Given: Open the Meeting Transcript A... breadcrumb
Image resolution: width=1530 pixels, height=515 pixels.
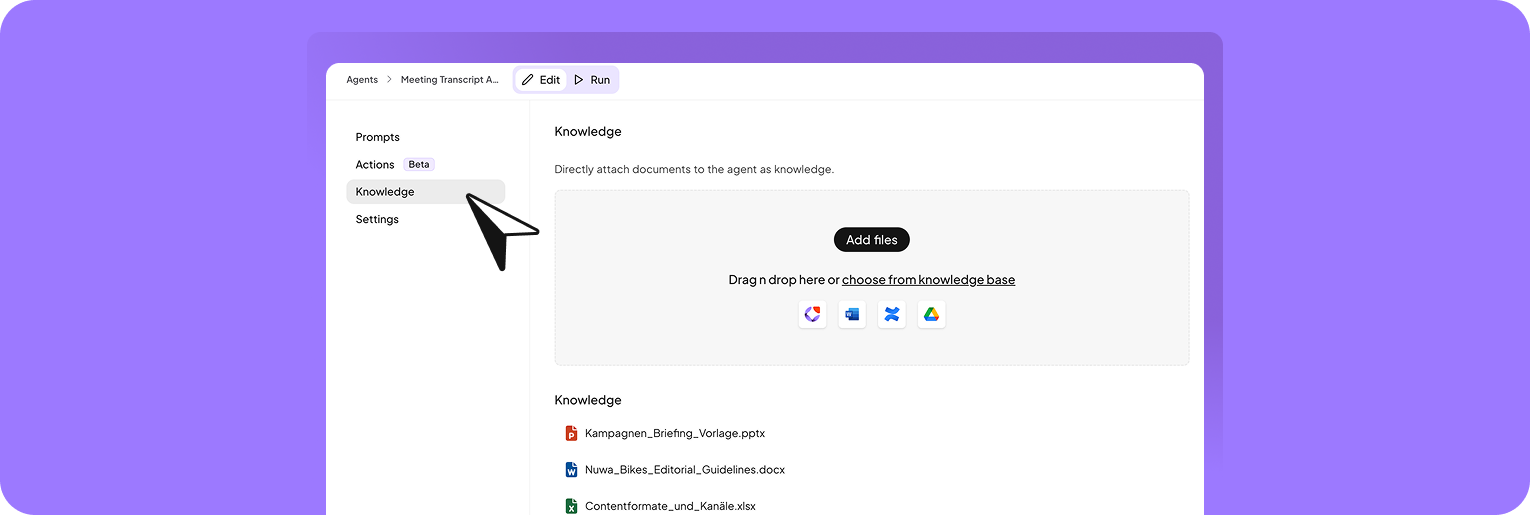Looking at the screenshot, I should (450, 80).
